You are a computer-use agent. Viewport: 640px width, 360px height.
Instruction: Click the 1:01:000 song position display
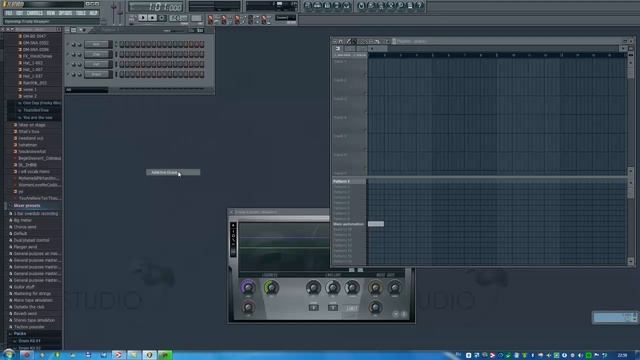tap(156, 7)
